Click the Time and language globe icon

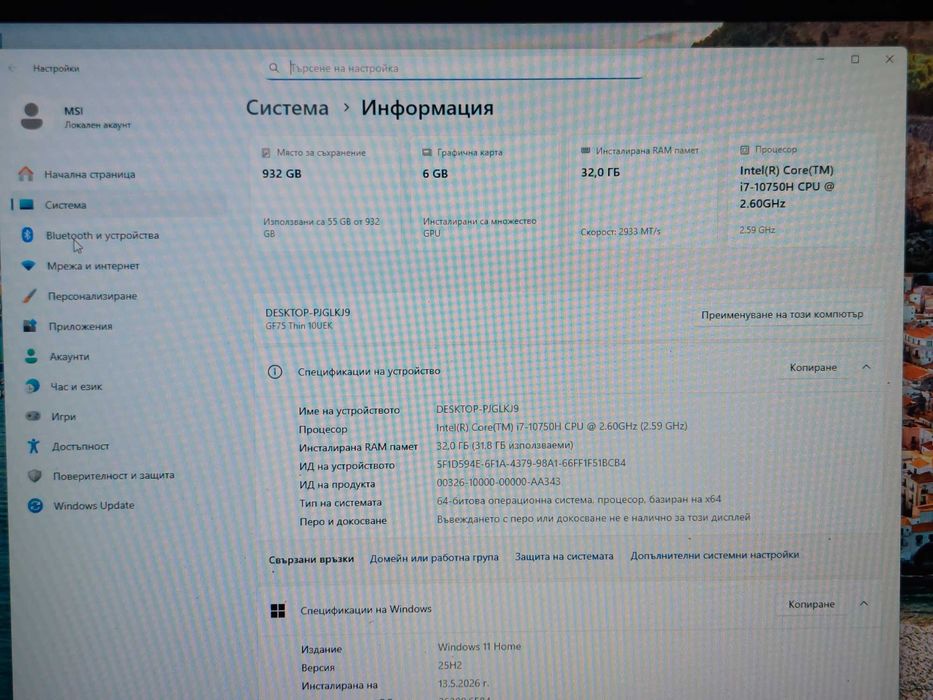(x=32, y=386)
